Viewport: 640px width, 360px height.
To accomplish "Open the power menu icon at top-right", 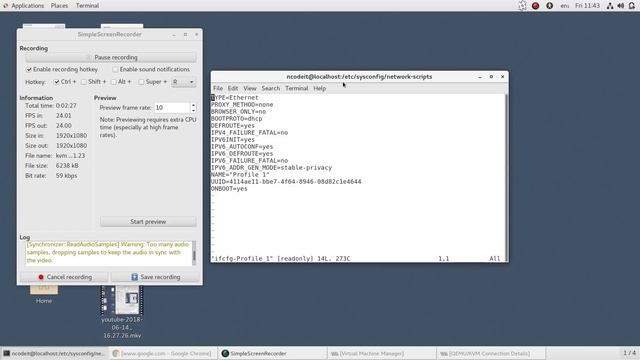I will [x=631, y=6].
